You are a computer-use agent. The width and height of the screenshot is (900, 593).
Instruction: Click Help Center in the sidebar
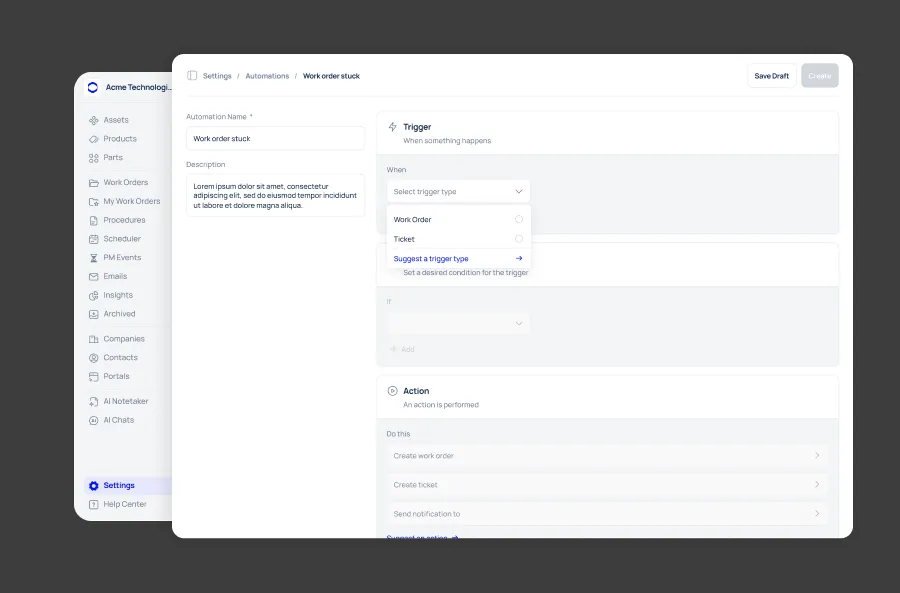[125, 505]
